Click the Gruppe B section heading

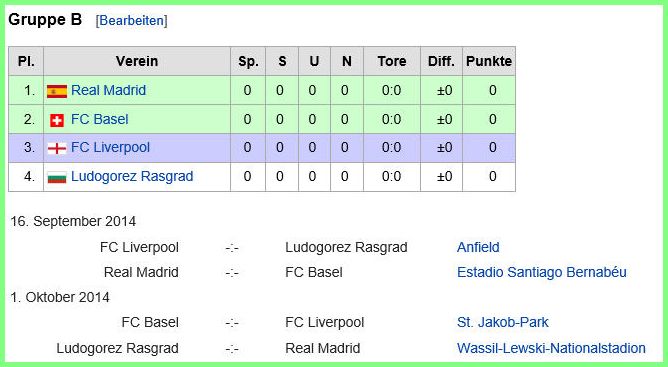click(45, 20)
